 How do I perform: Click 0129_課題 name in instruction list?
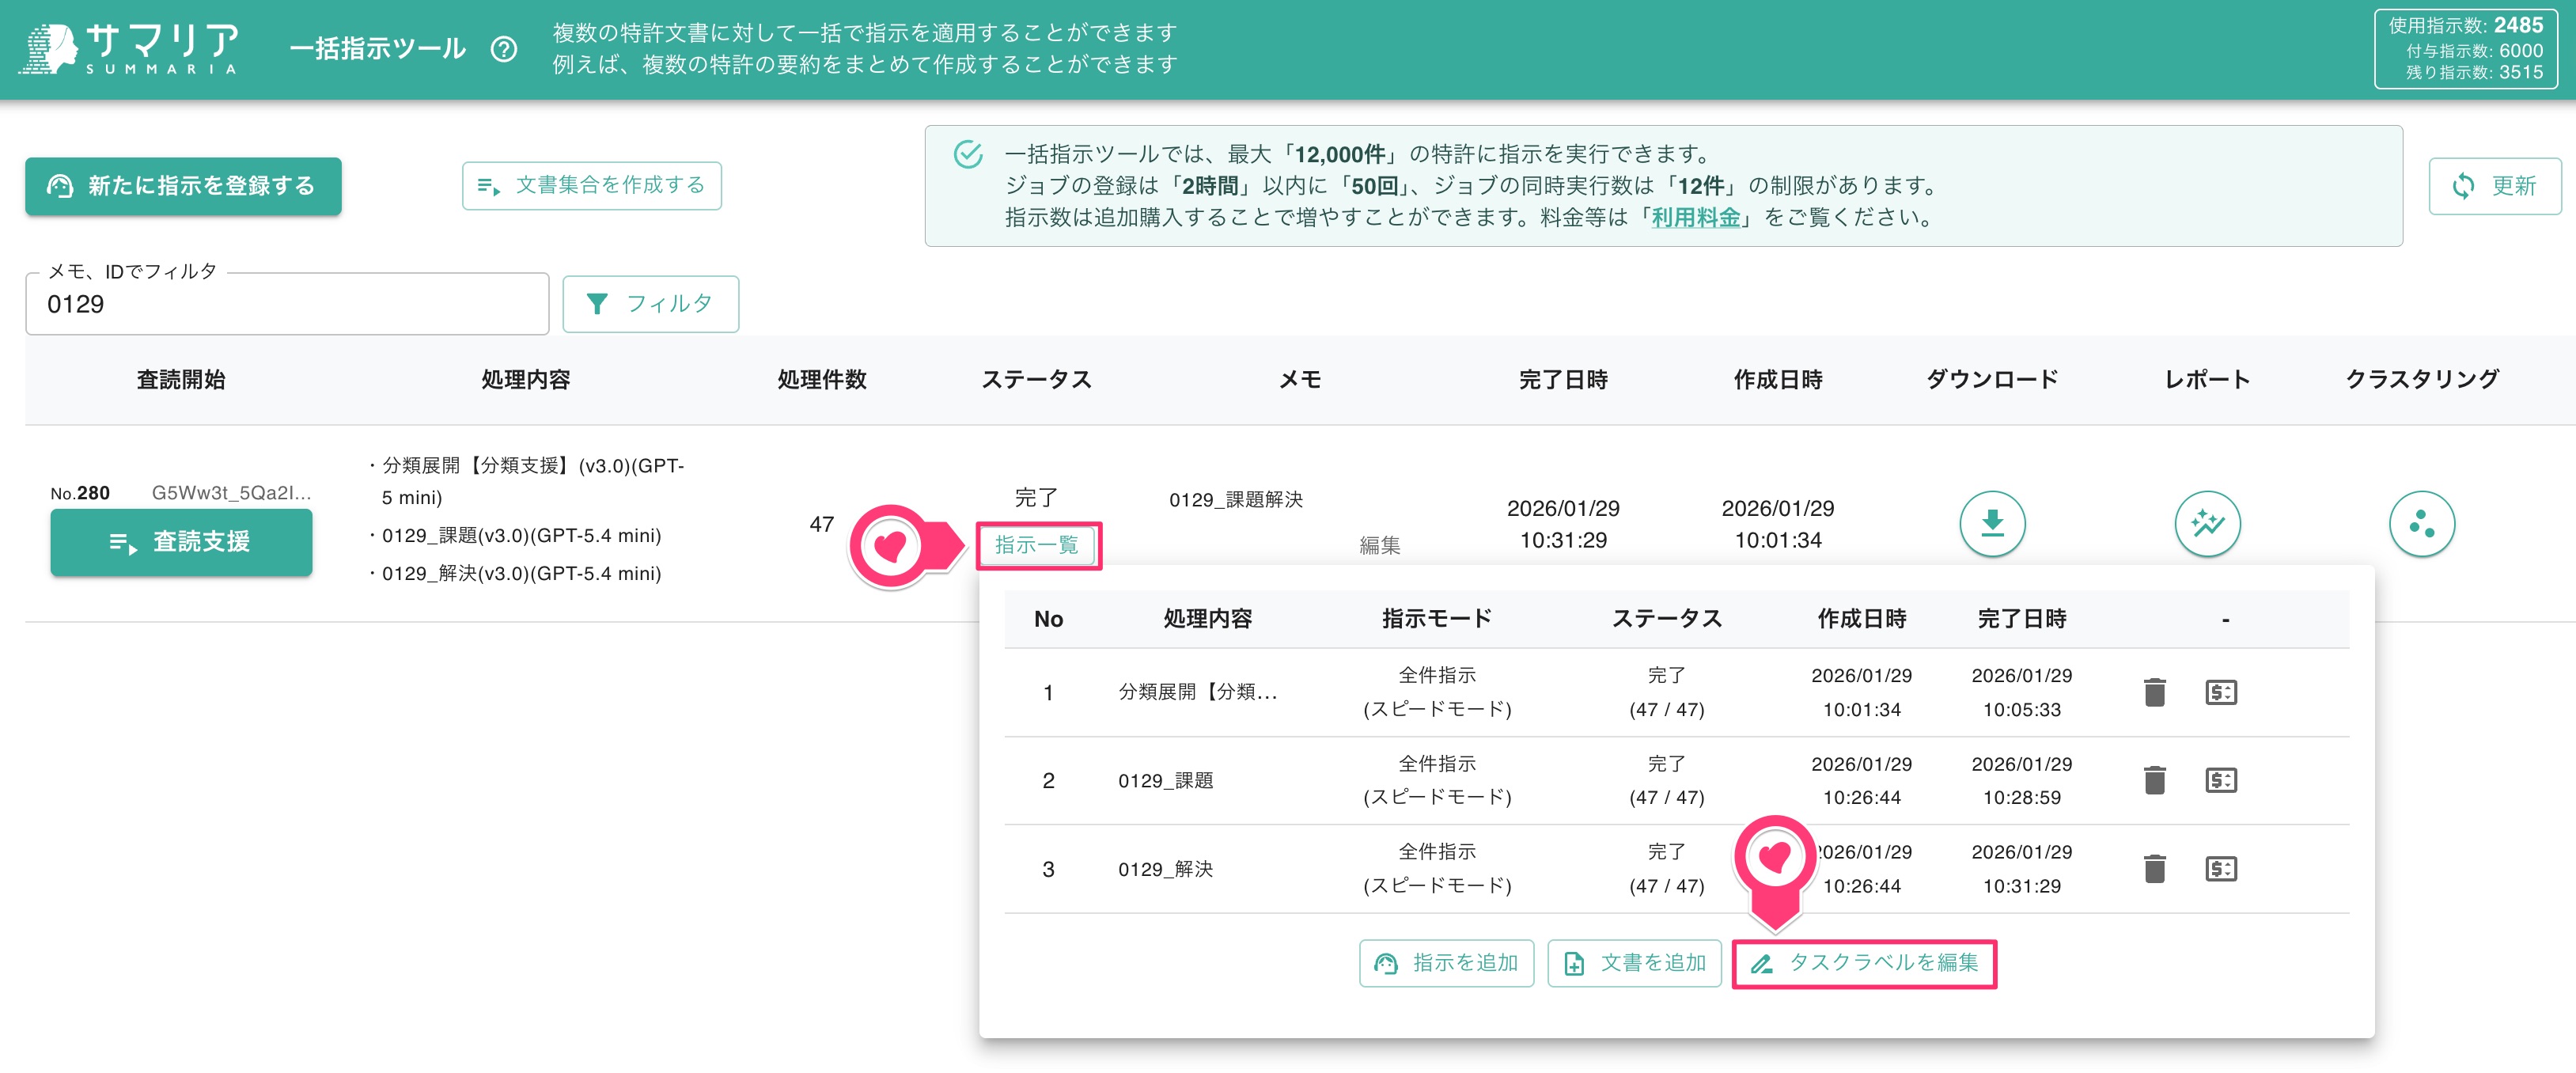click(x=1165, y=781)
